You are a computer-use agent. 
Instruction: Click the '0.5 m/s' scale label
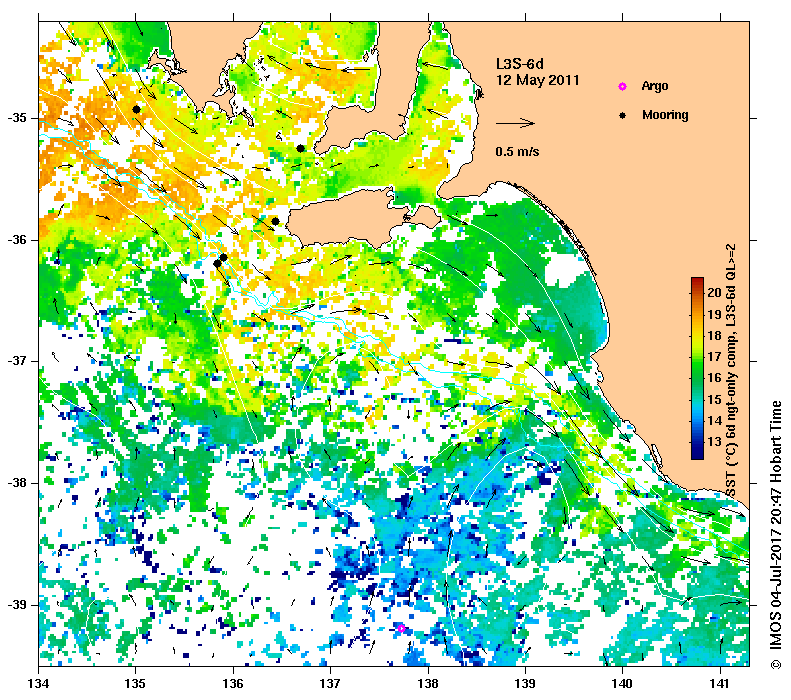[x=517, y=151]
